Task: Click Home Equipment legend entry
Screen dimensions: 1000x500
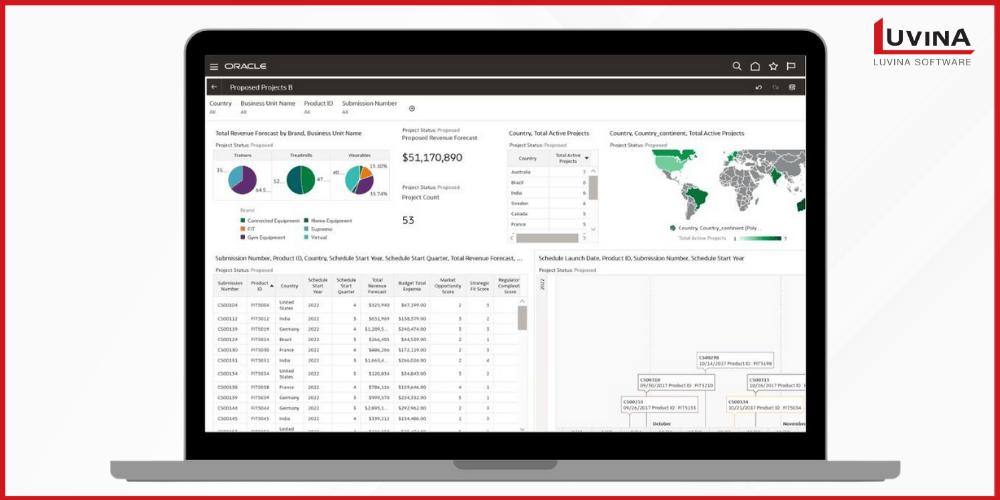Action: click(x=328, y=221)
